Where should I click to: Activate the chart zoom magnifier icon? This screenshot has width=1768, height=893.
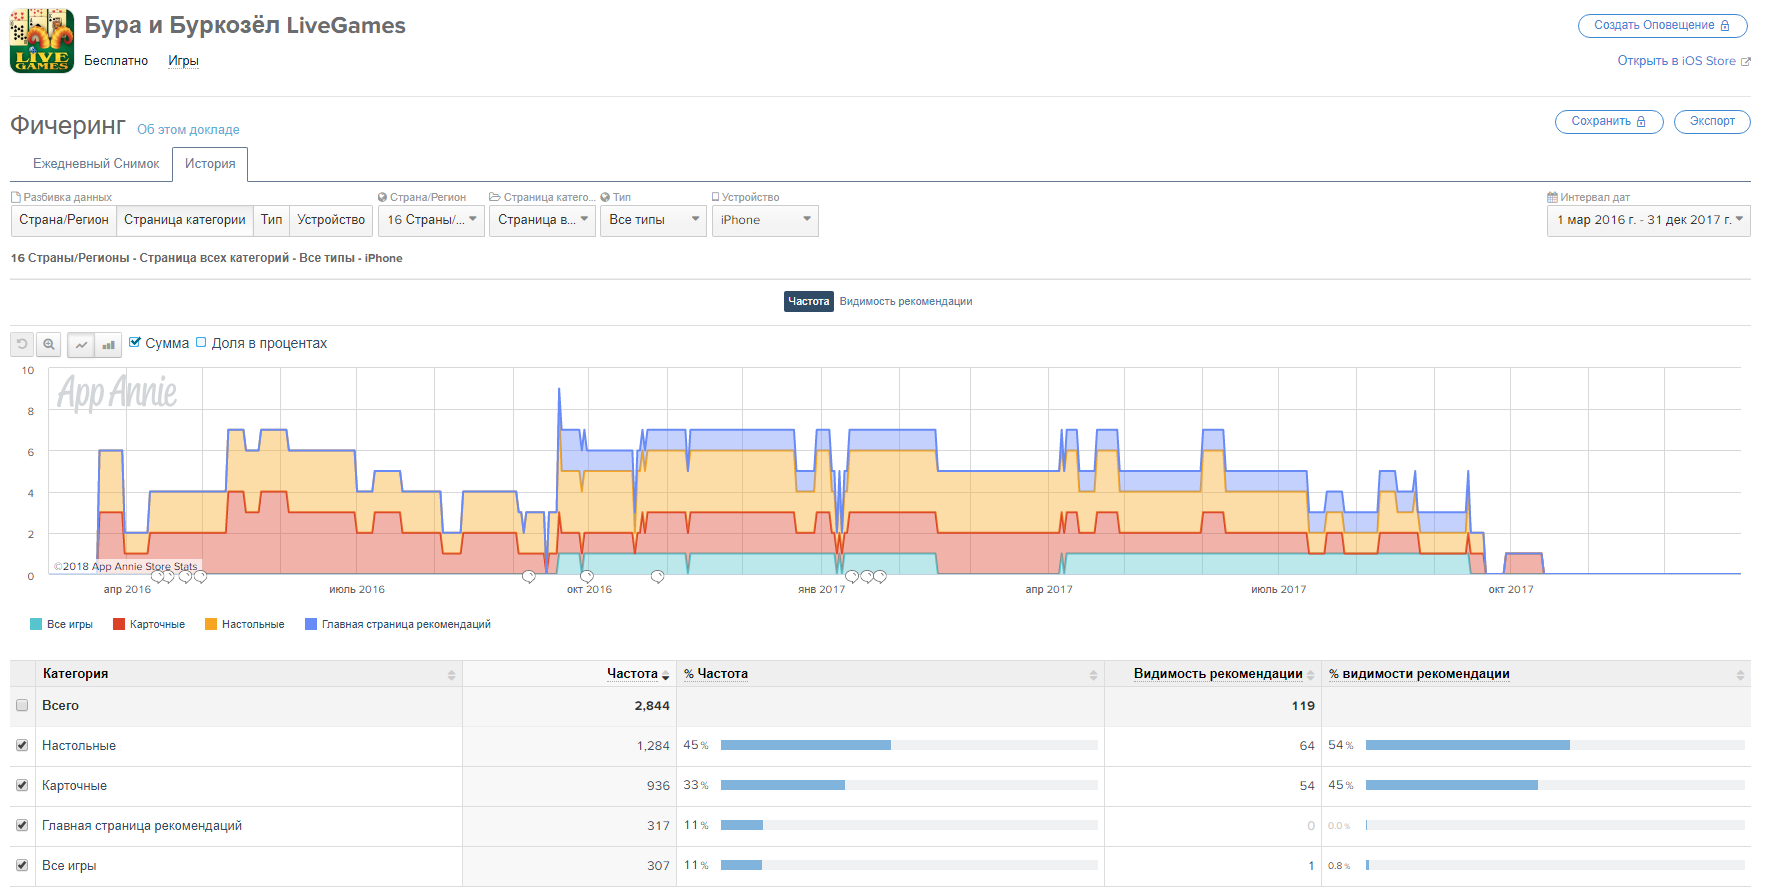point(48,344)
